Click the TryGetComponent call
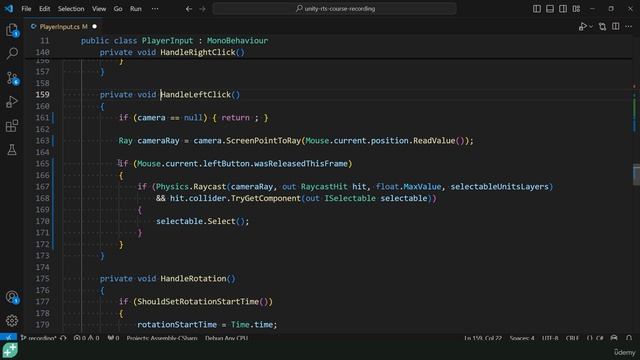 266,198
